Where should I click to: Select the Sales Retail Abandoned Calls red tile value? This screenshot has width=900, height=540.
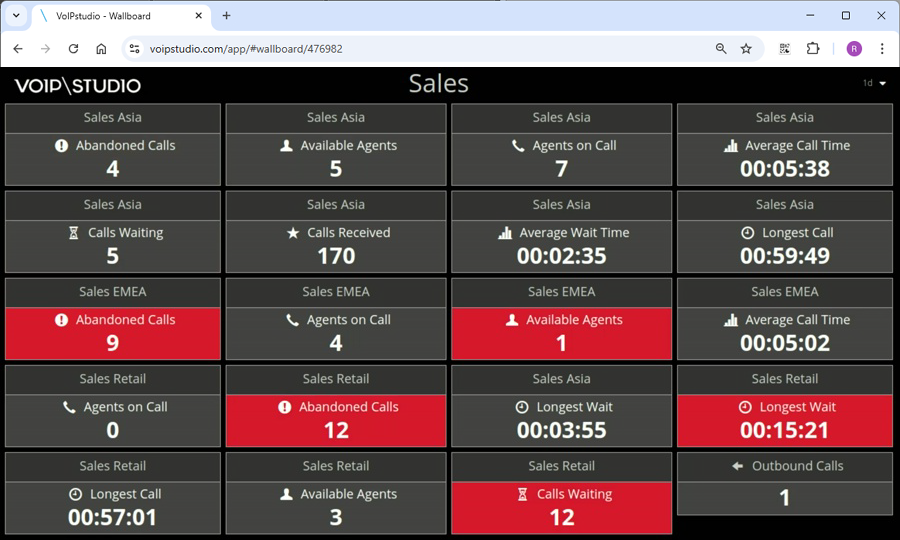(336, 431)
